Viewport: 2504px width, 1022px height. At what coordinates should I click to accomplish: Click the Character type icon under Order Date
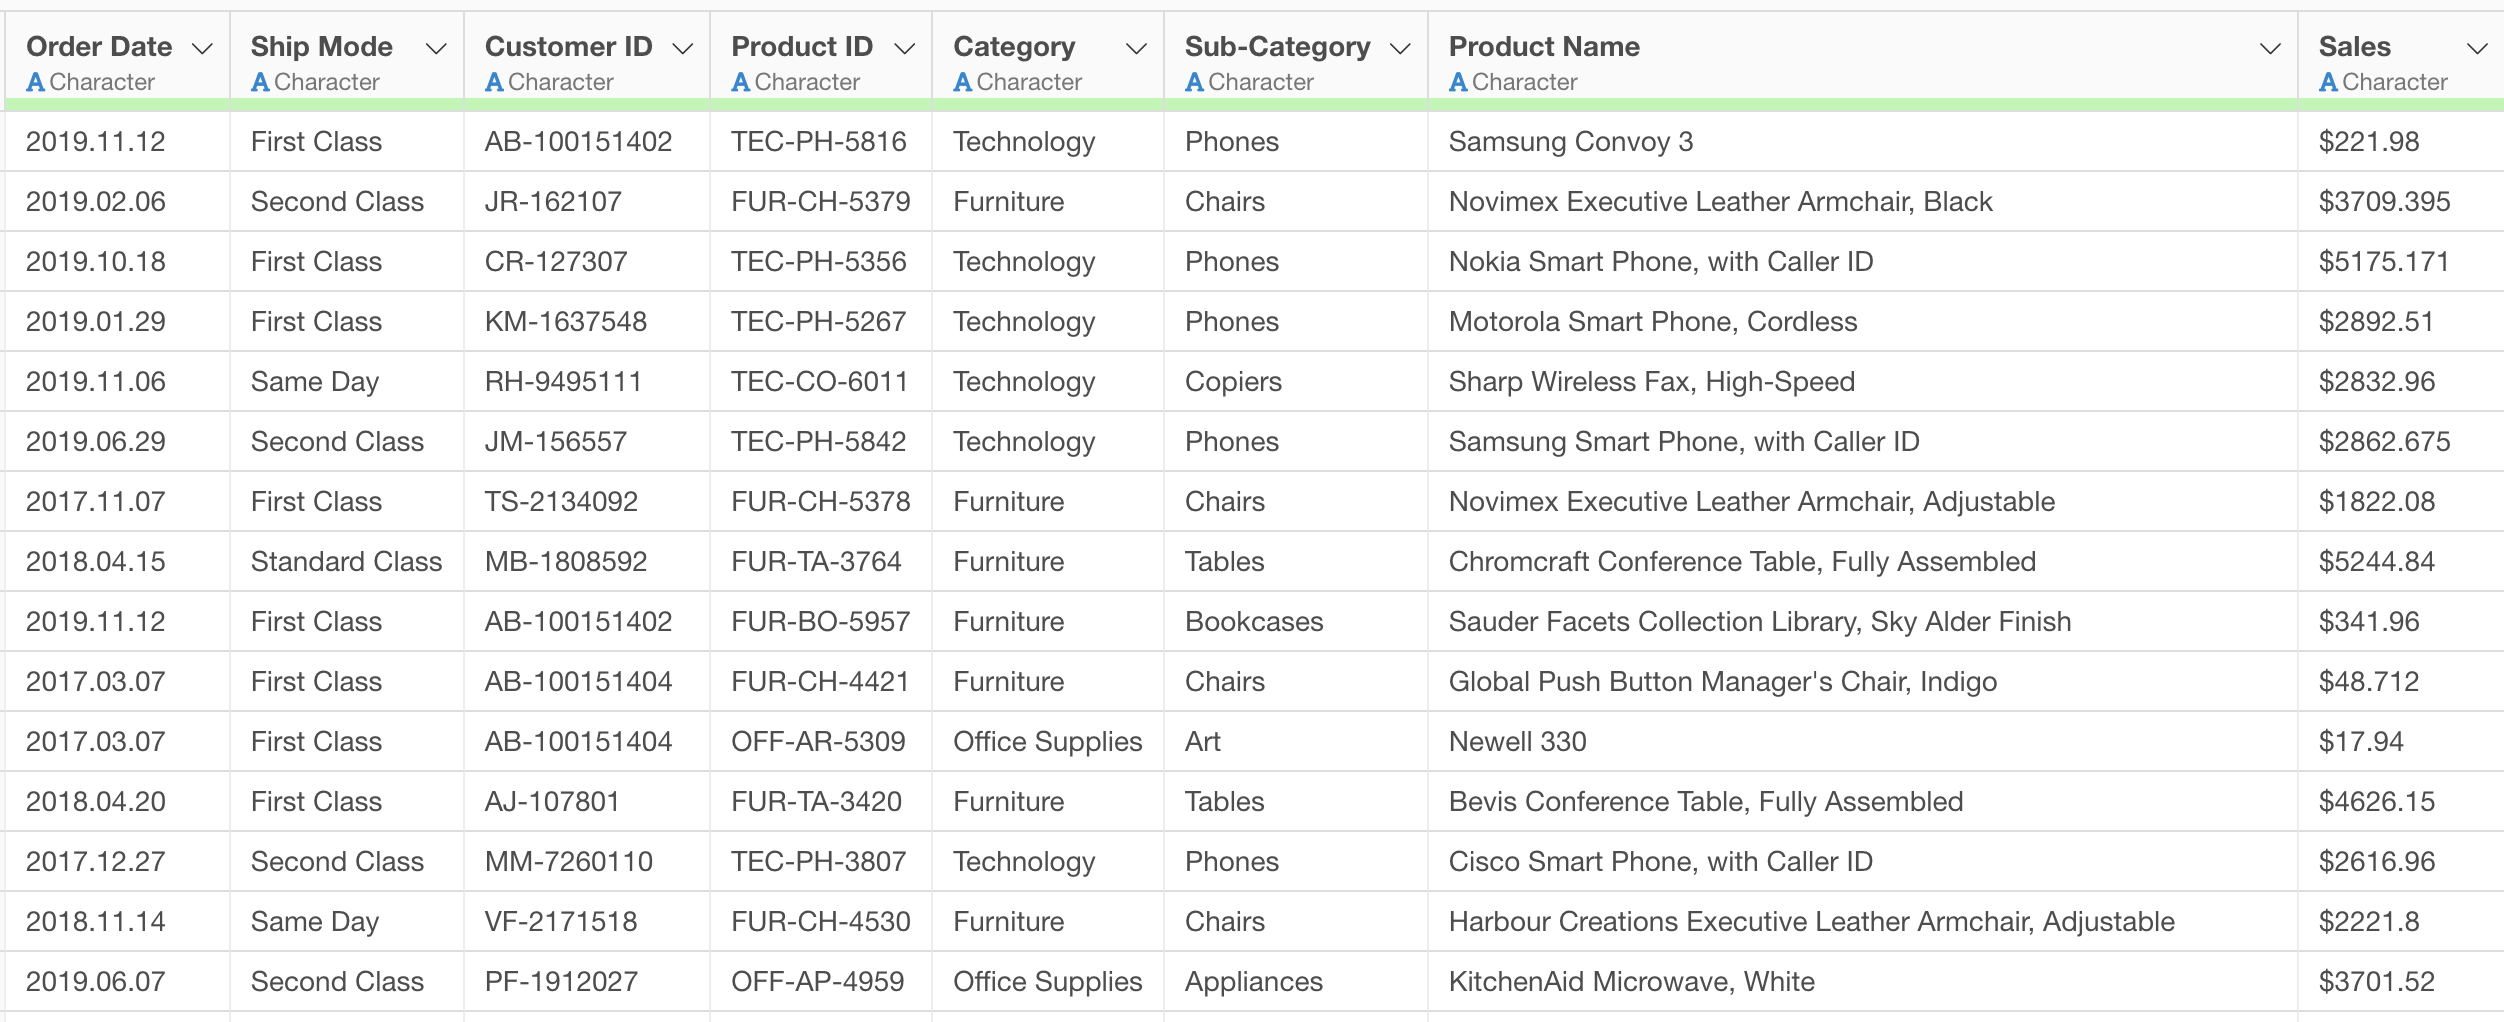click(36, 83)
